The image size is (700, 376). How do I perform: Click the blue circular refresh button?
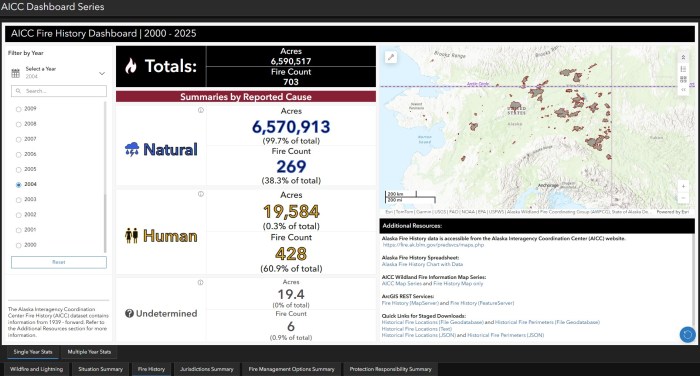tap(688, 334)
